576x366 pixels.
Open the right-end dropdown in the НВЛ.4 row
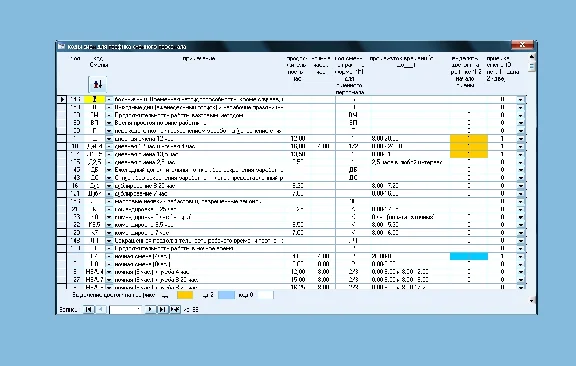(x=521, y=272)
